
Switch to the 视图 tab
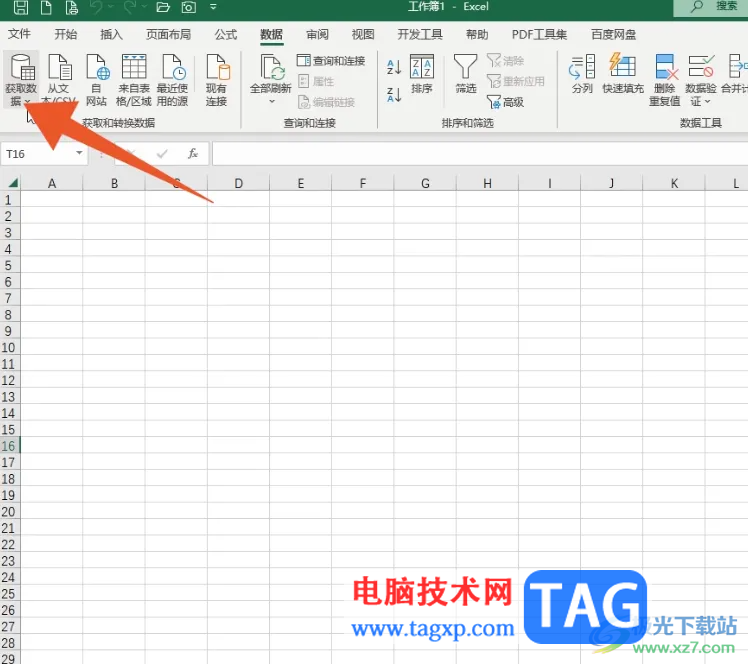[x=363, y=34]
